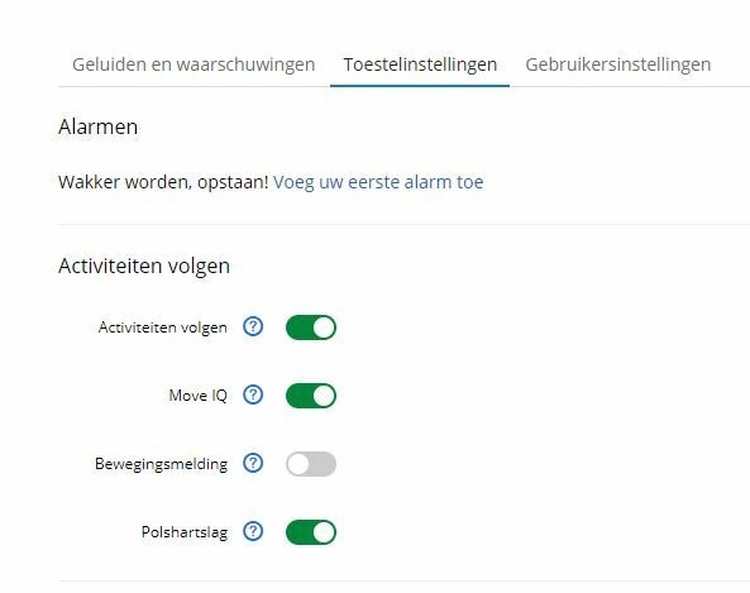Click the Voeg uw eerste alarm toe link
Image resolution: width=750 pixels, height=593 pixels.
coord(378,182)
